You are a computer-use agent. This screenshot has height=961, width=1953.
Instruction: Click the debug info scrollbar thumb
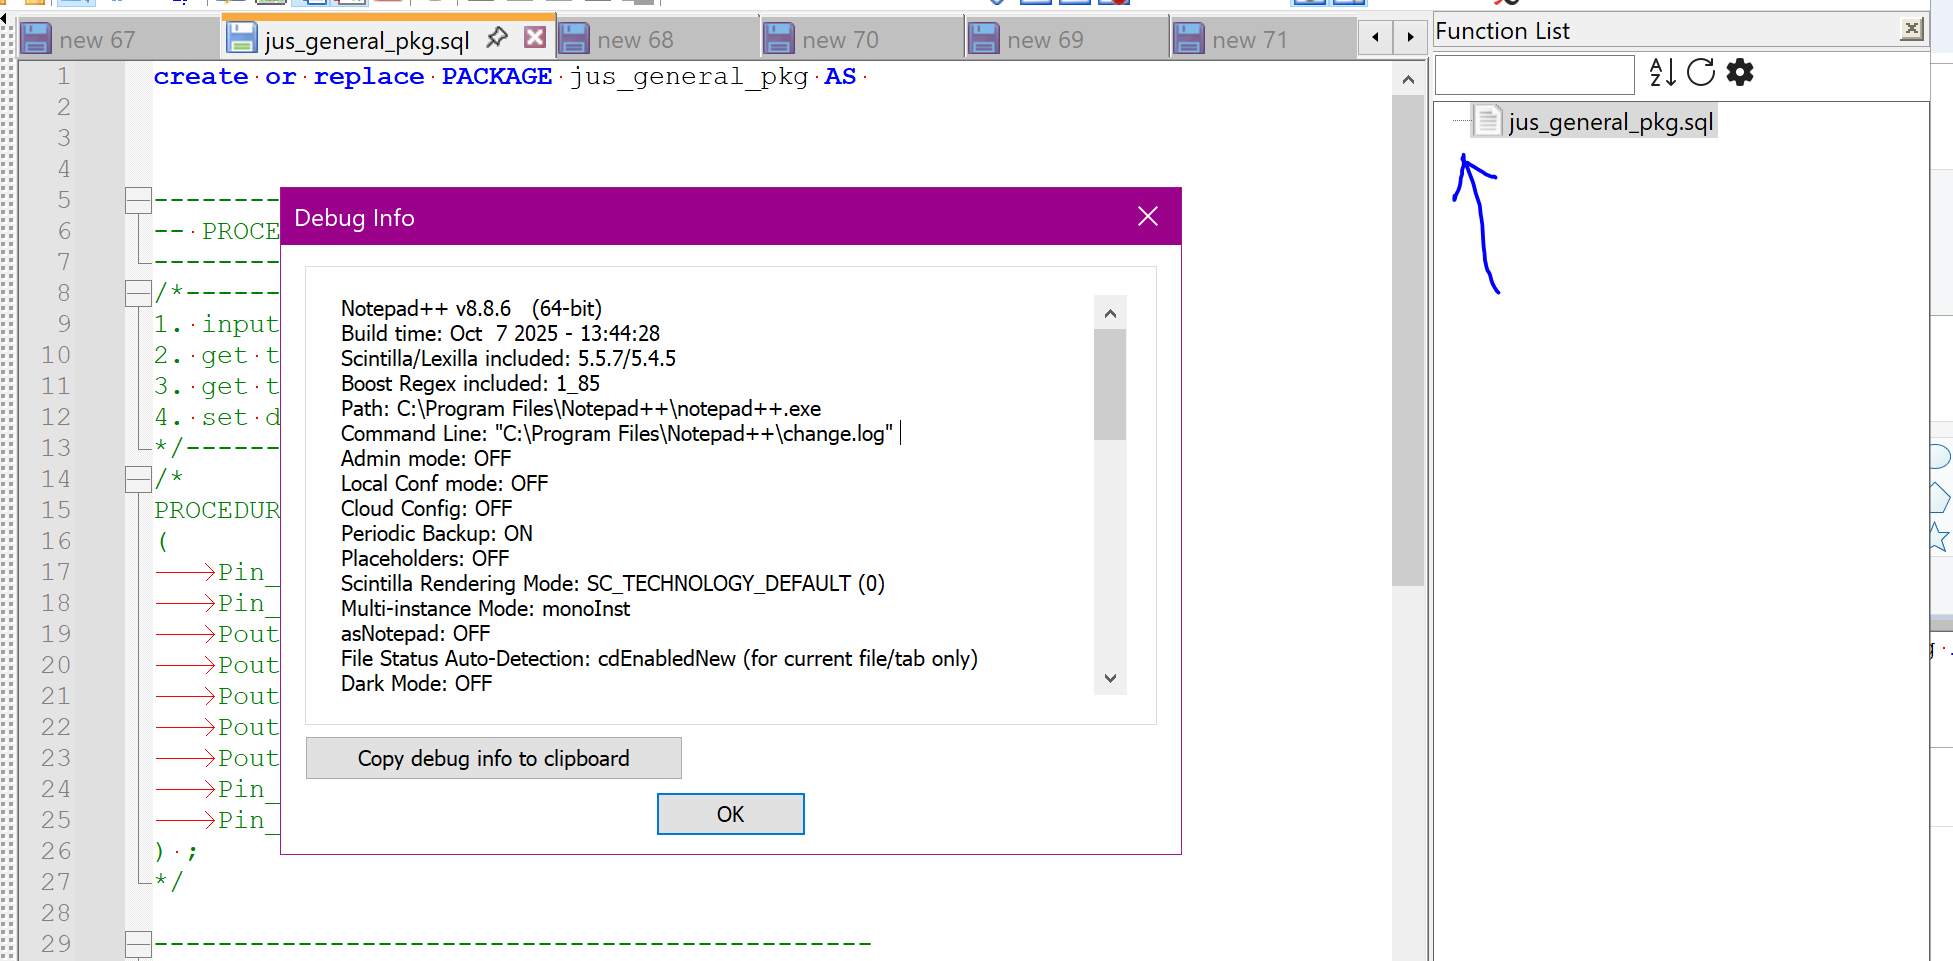1109,384
